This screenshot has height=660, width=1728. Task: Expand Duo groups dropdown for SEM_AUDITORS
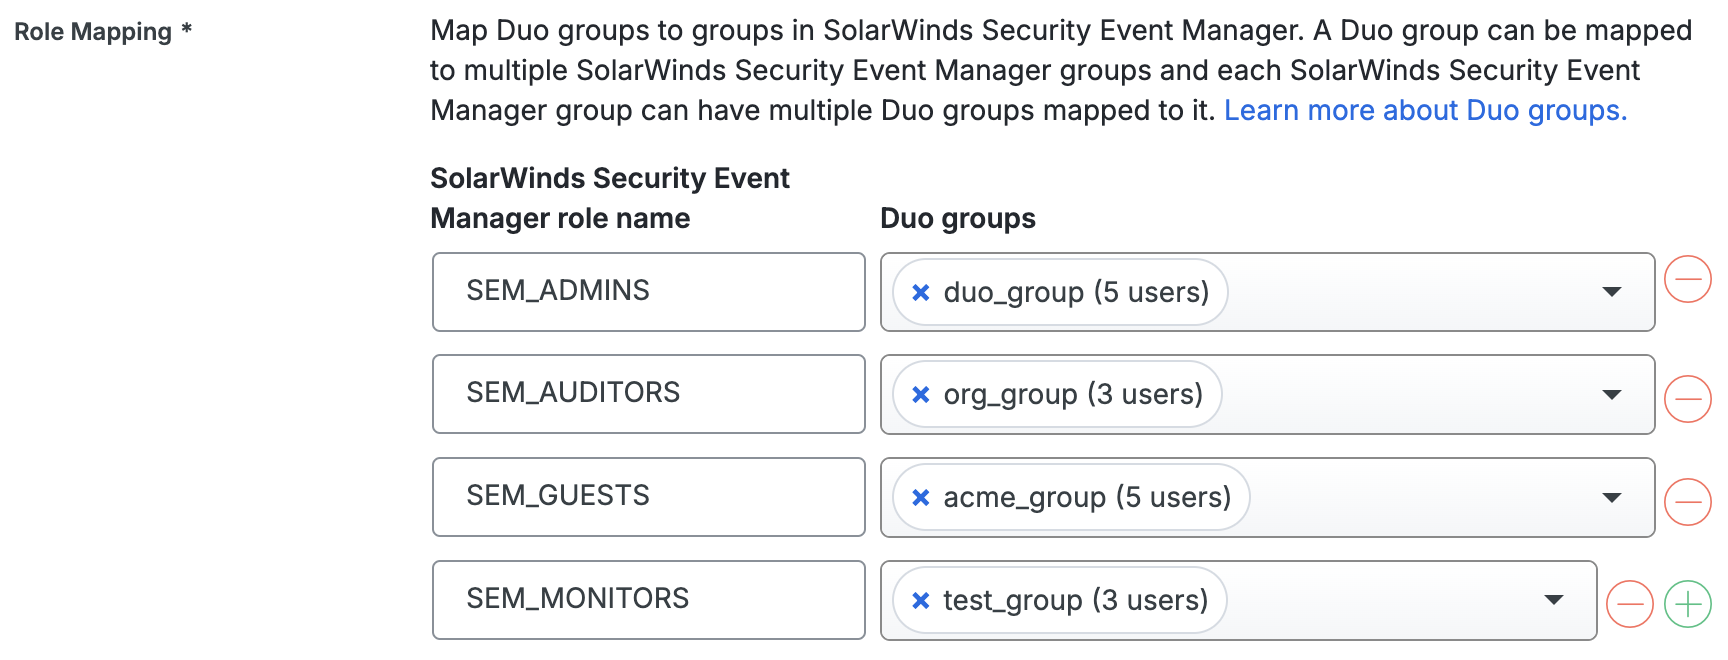[x=1611, y=395]
